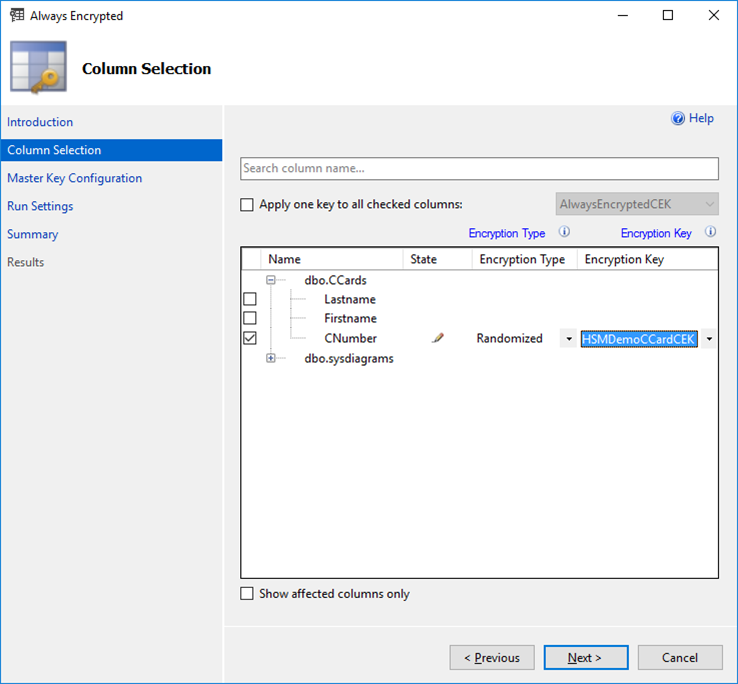Open the Randomized encryption type dropdown
The height and width of the screenshot is (684, 738).
(x=569, y=339)
